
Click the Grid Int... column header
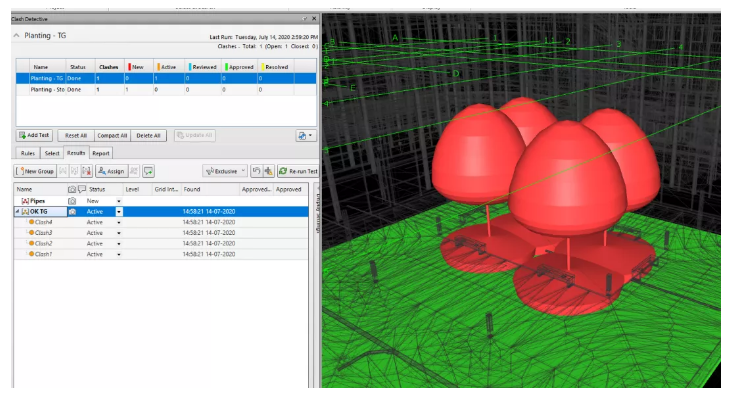pyautogui.click(x=166, y=190)
